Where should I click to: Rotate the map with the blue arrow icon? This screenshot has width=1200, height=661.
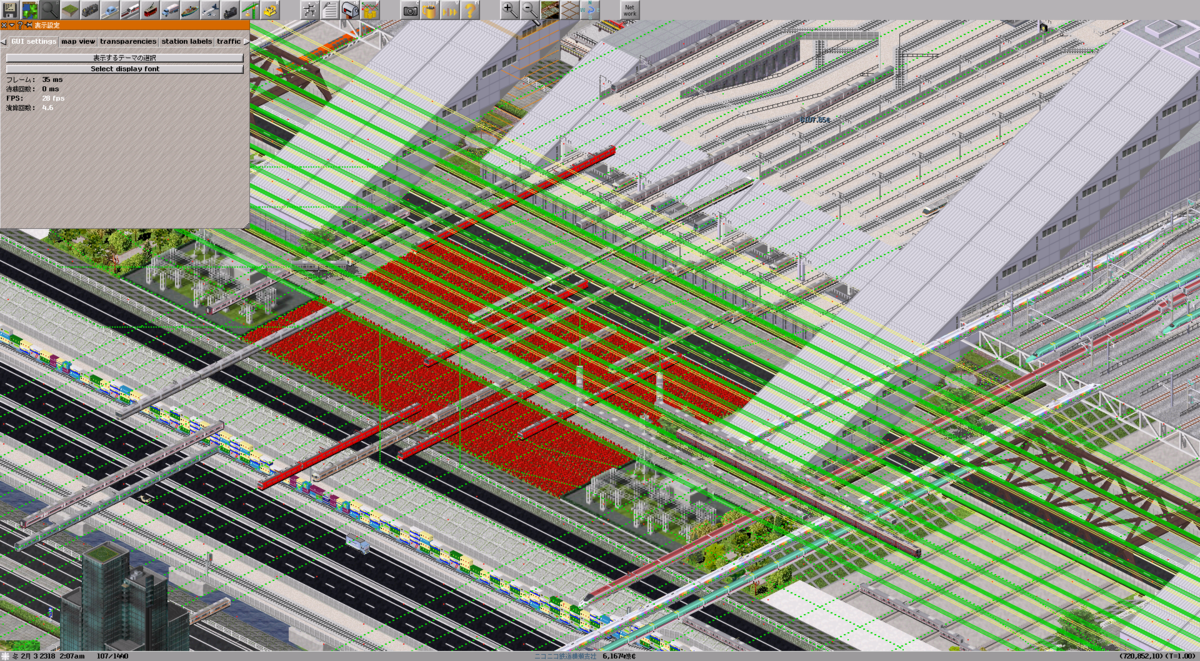click(589, 10)
